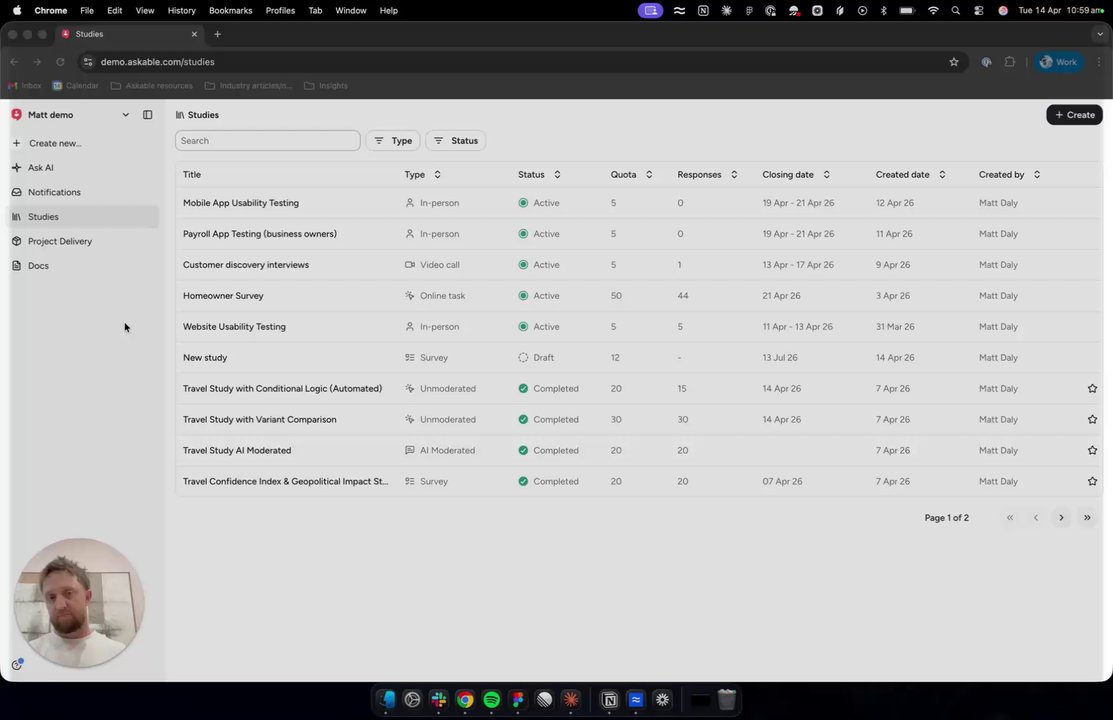The image size is (1113, 720).
Task: Click Online task type in Homeowner Survey row
Action: tap(434, 296)
